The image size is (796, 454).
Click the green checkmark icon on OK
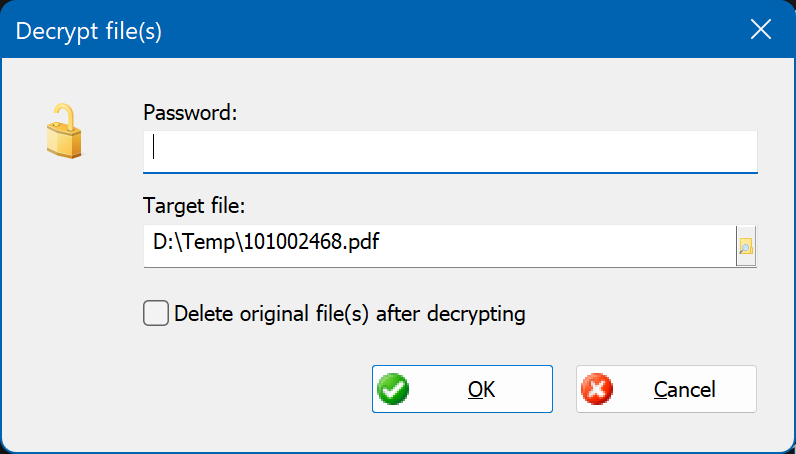(393, 389)
